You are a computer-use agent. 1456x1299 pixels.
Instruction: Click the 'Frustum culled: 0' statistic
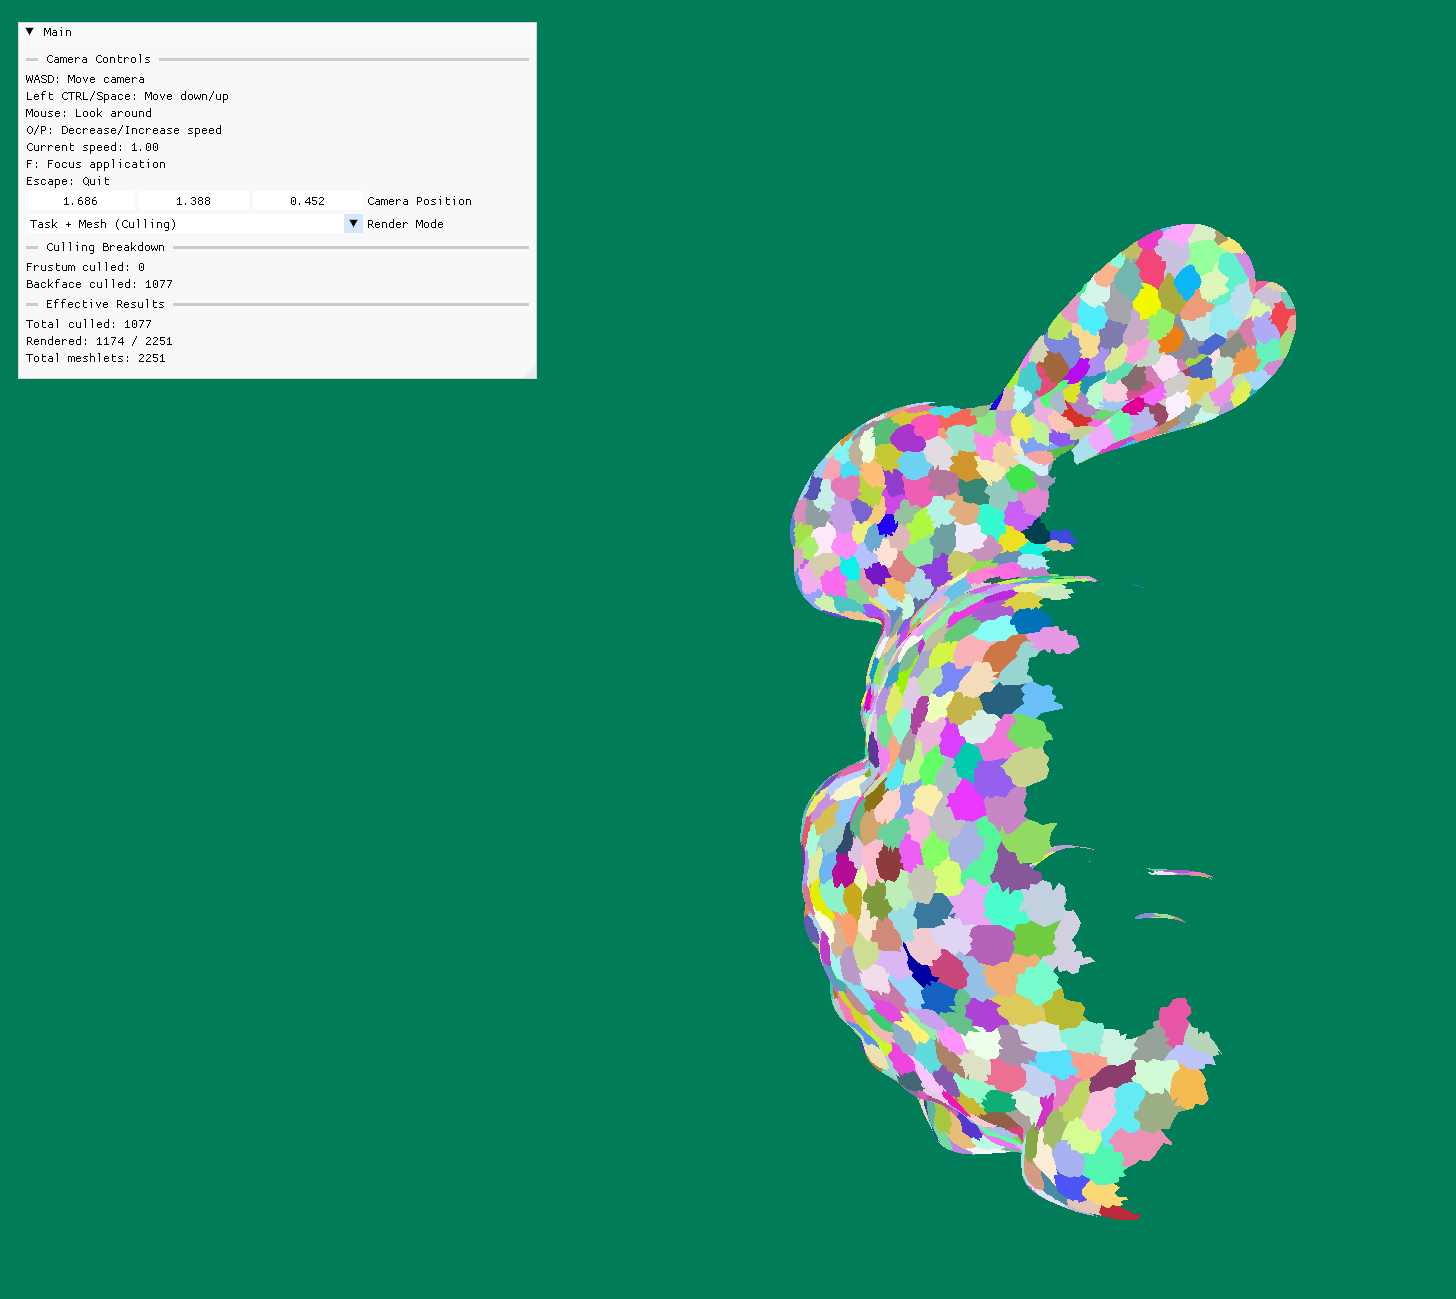(x=85, y=267)
